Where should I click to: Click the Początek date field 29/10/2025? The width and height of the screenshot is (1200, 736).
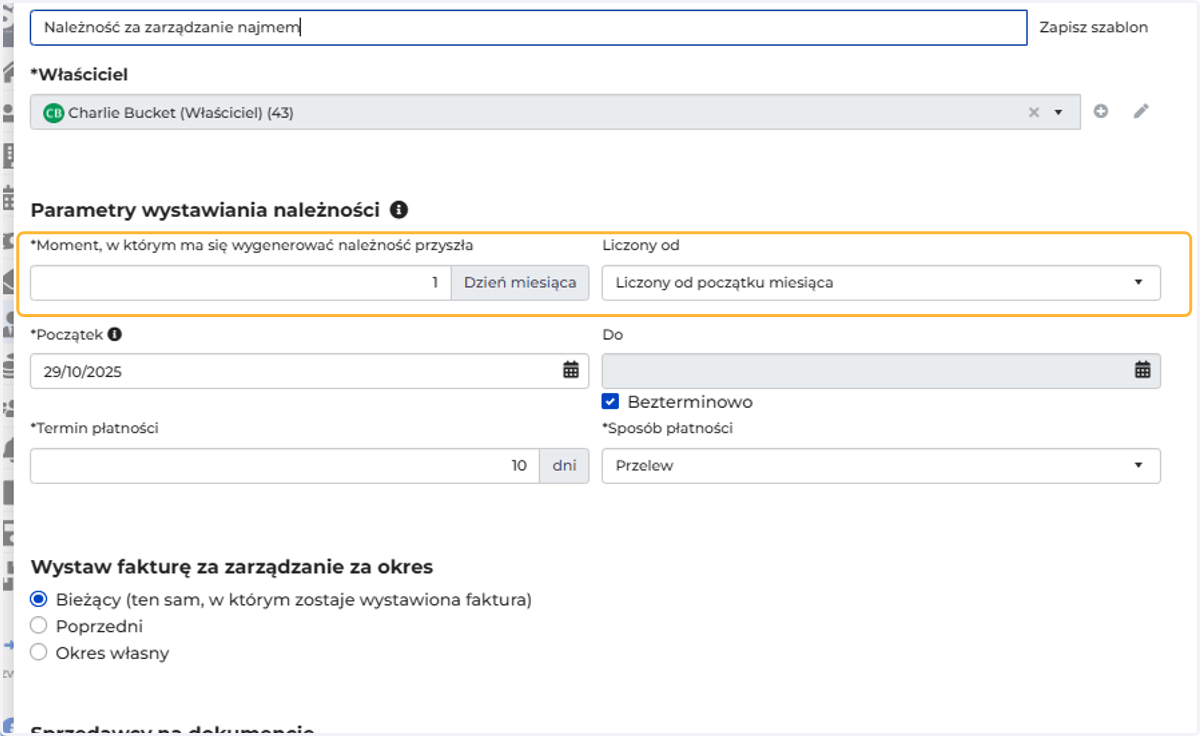coord(309,371)
